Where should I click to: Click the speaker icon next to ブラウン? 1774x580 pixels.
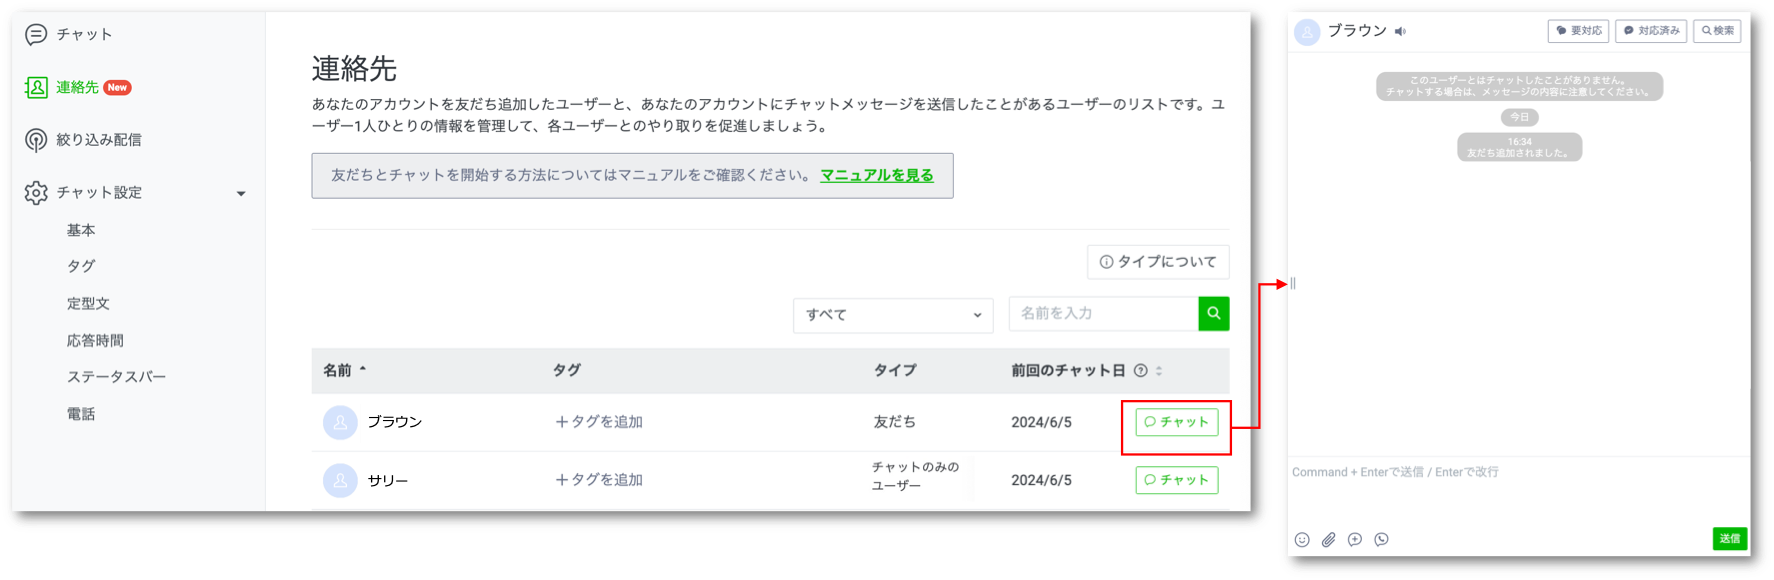pyautogui.click(x=1401, y=32)
